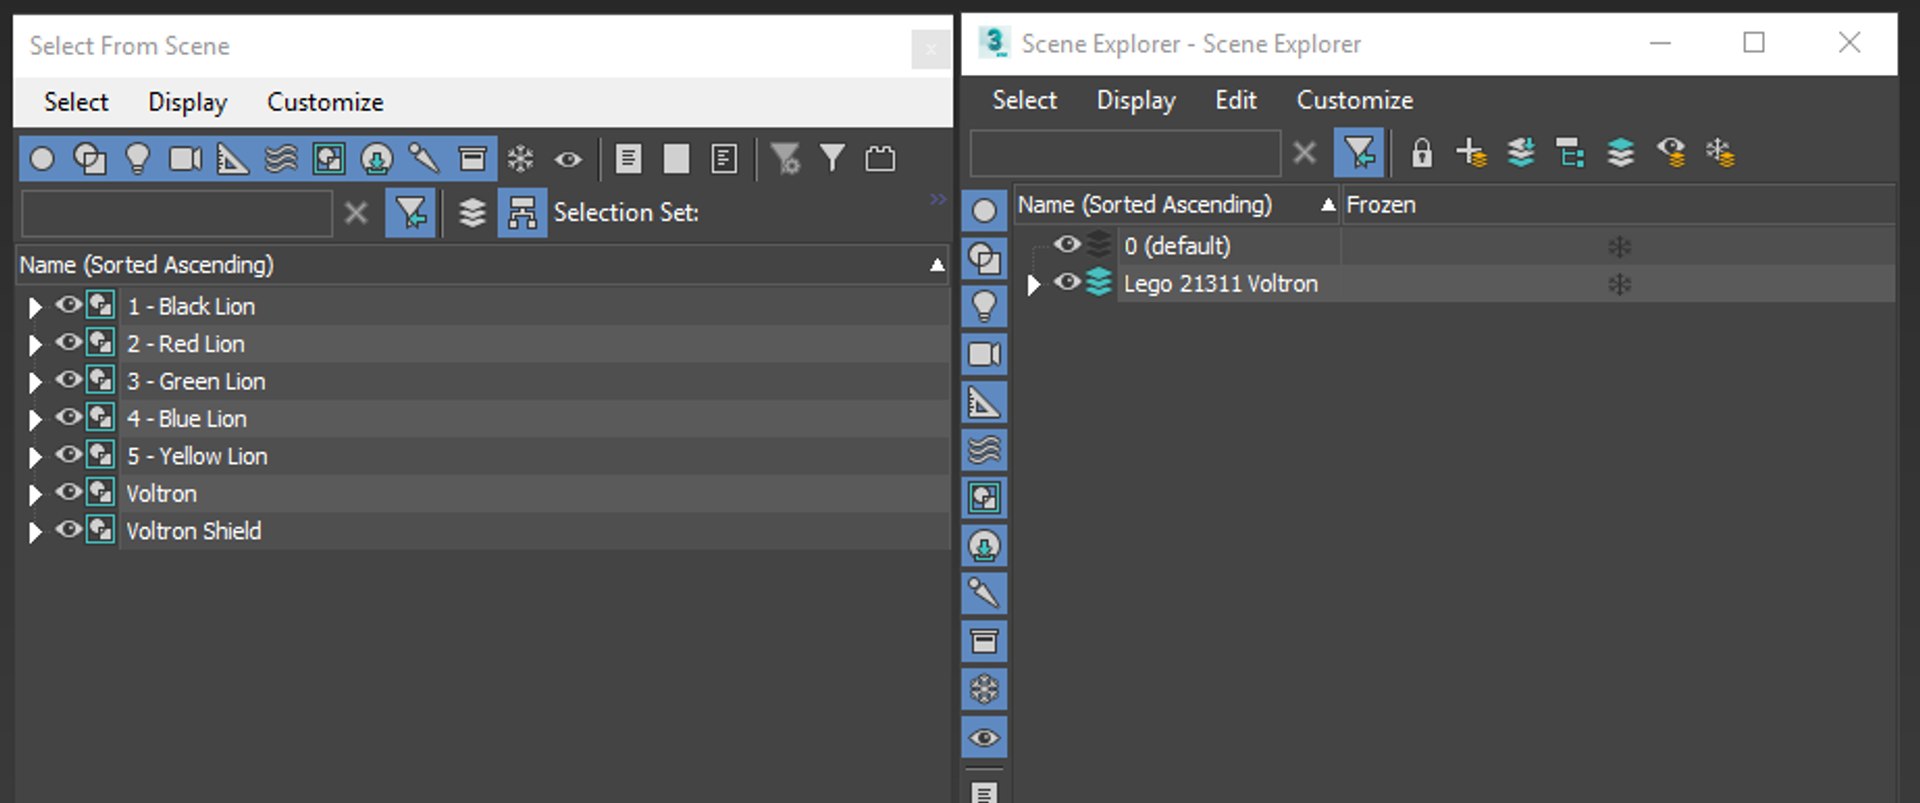
Task: Toggle Bones filter in Select From Scene toolbar
Action: click(424, 158)
